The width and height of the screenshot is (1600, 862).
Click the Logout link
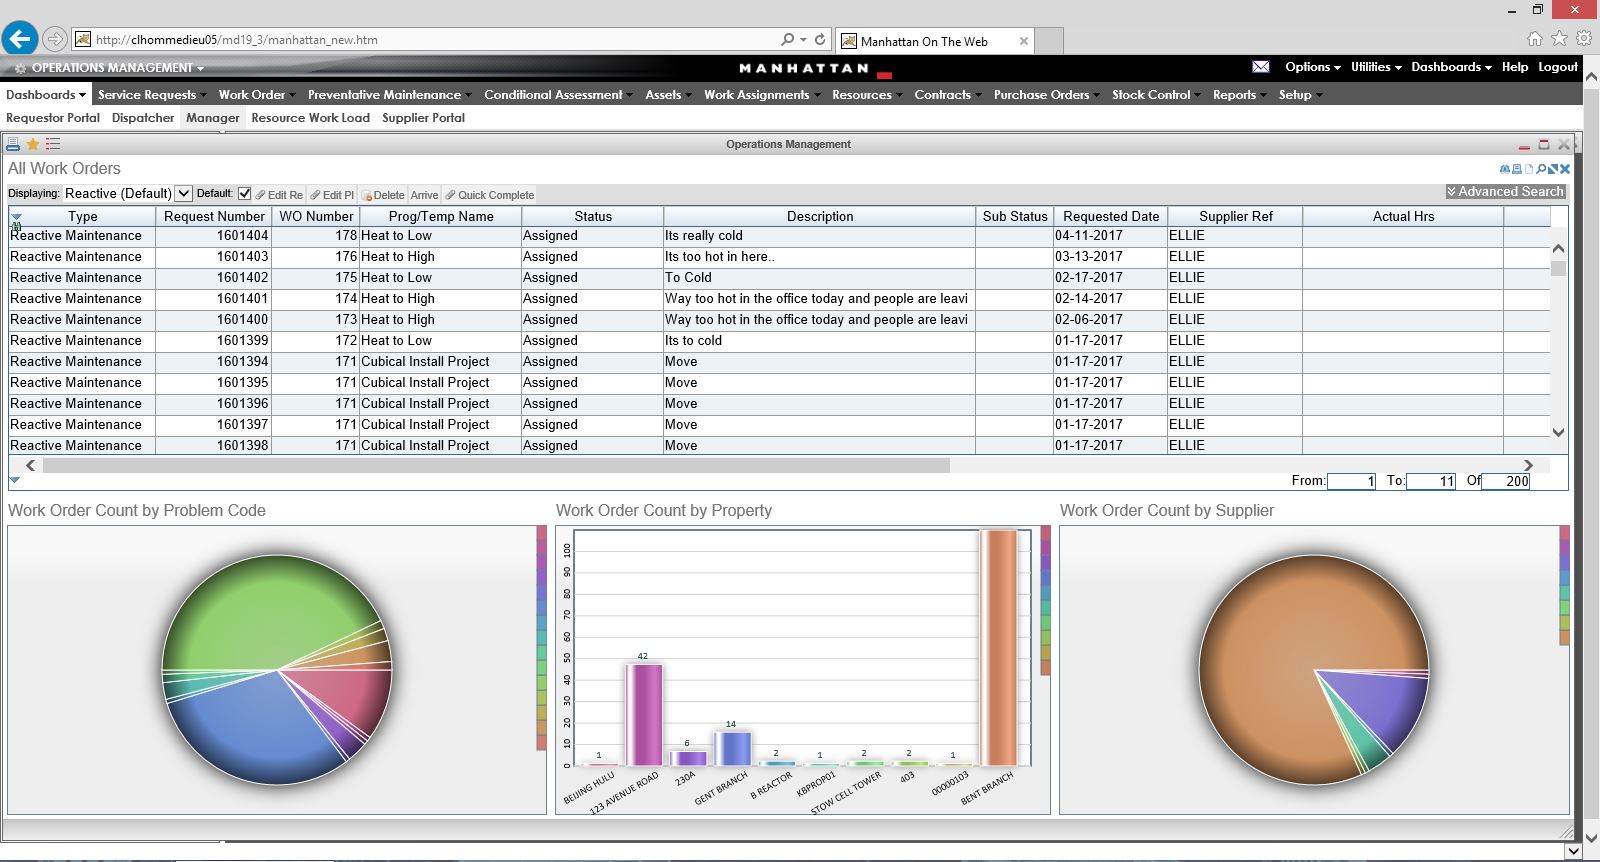pyautogui.click(x=1557, y=67)
